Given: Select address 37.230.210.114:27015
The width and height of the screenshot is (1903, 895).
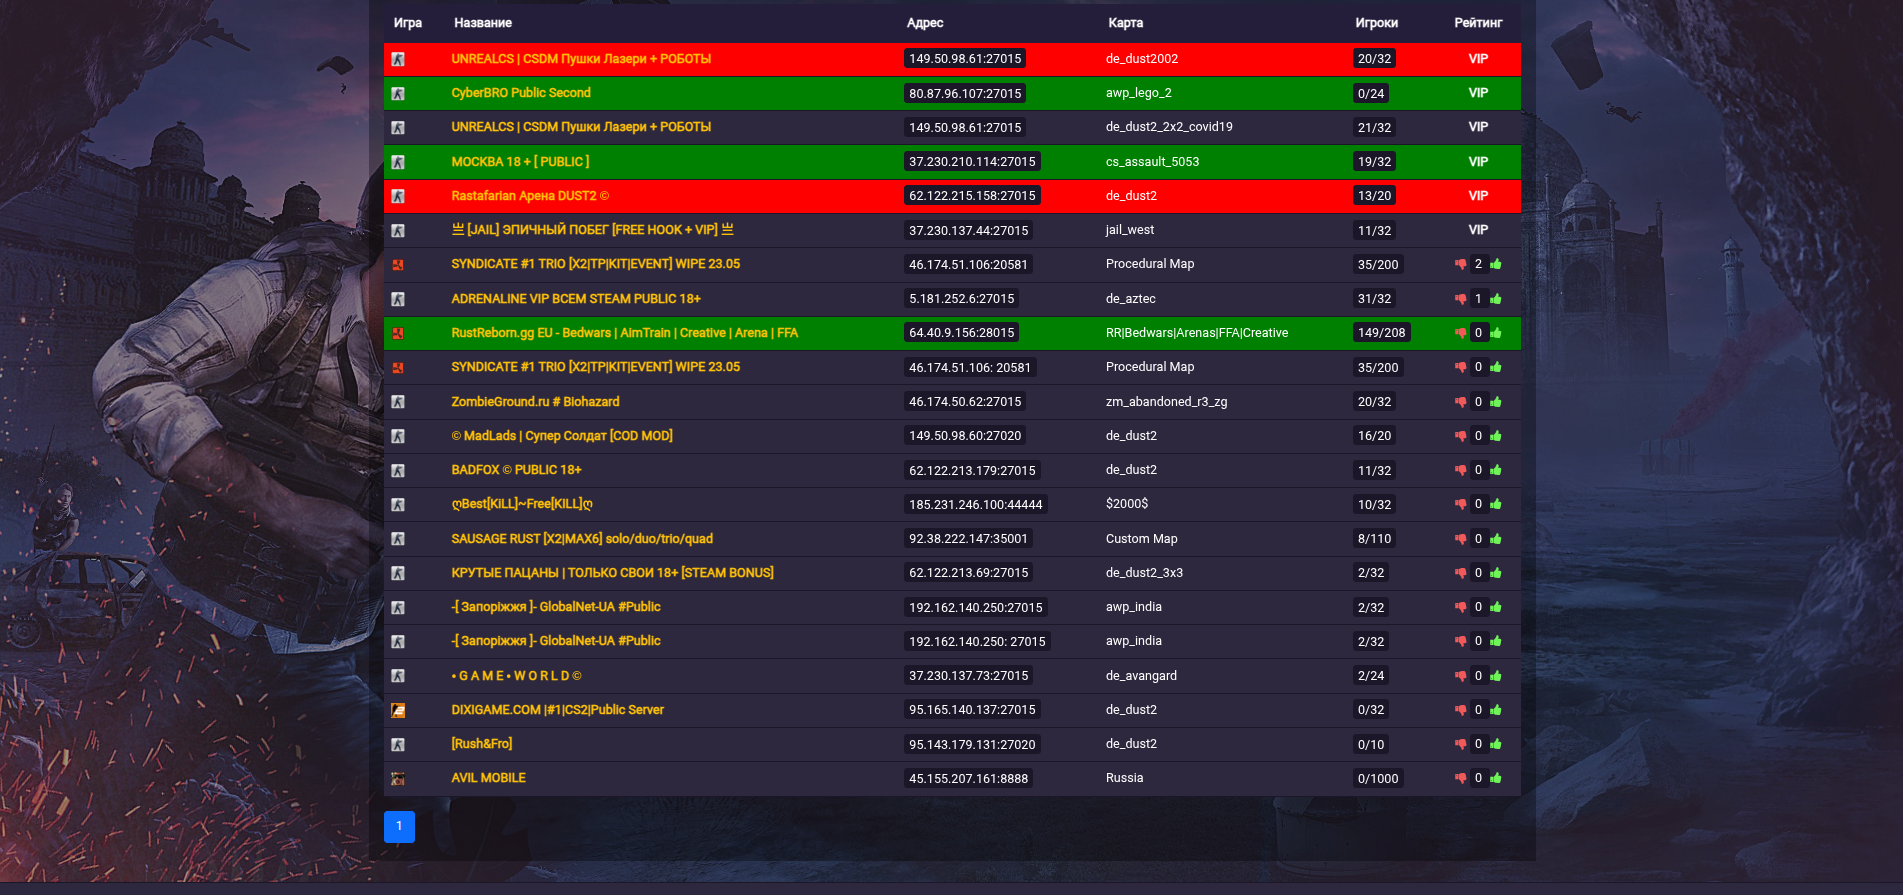Looking at the screenshot, I should click(x=972, y=162).
